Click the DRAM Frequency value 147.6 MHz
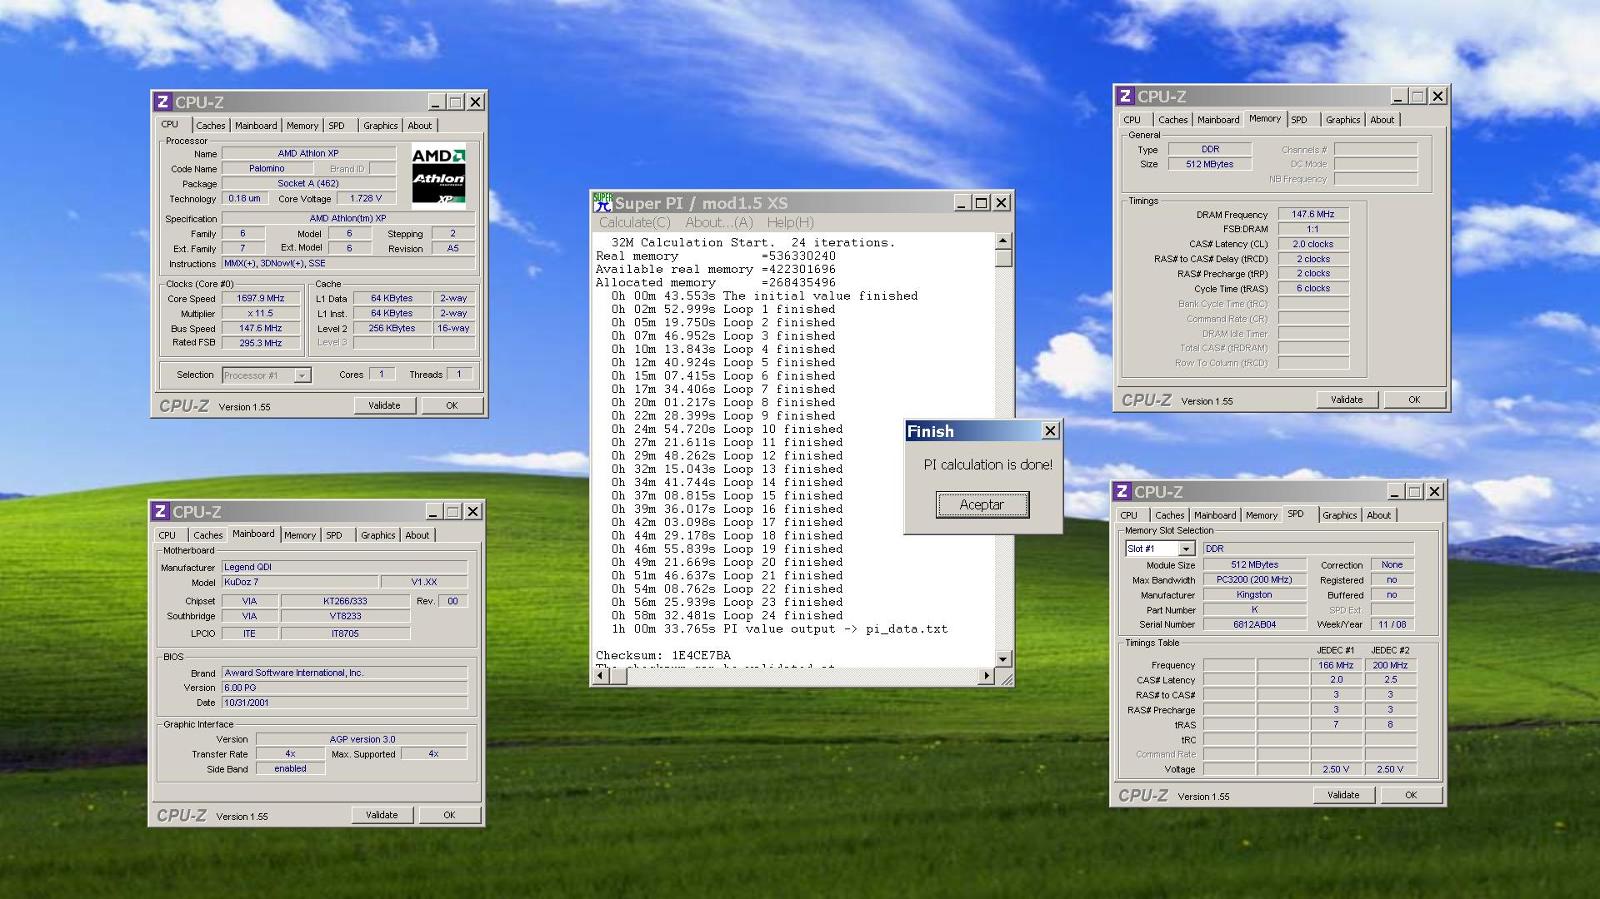Viewport: 1600px width, 899px height. [x=1313, y=214]
